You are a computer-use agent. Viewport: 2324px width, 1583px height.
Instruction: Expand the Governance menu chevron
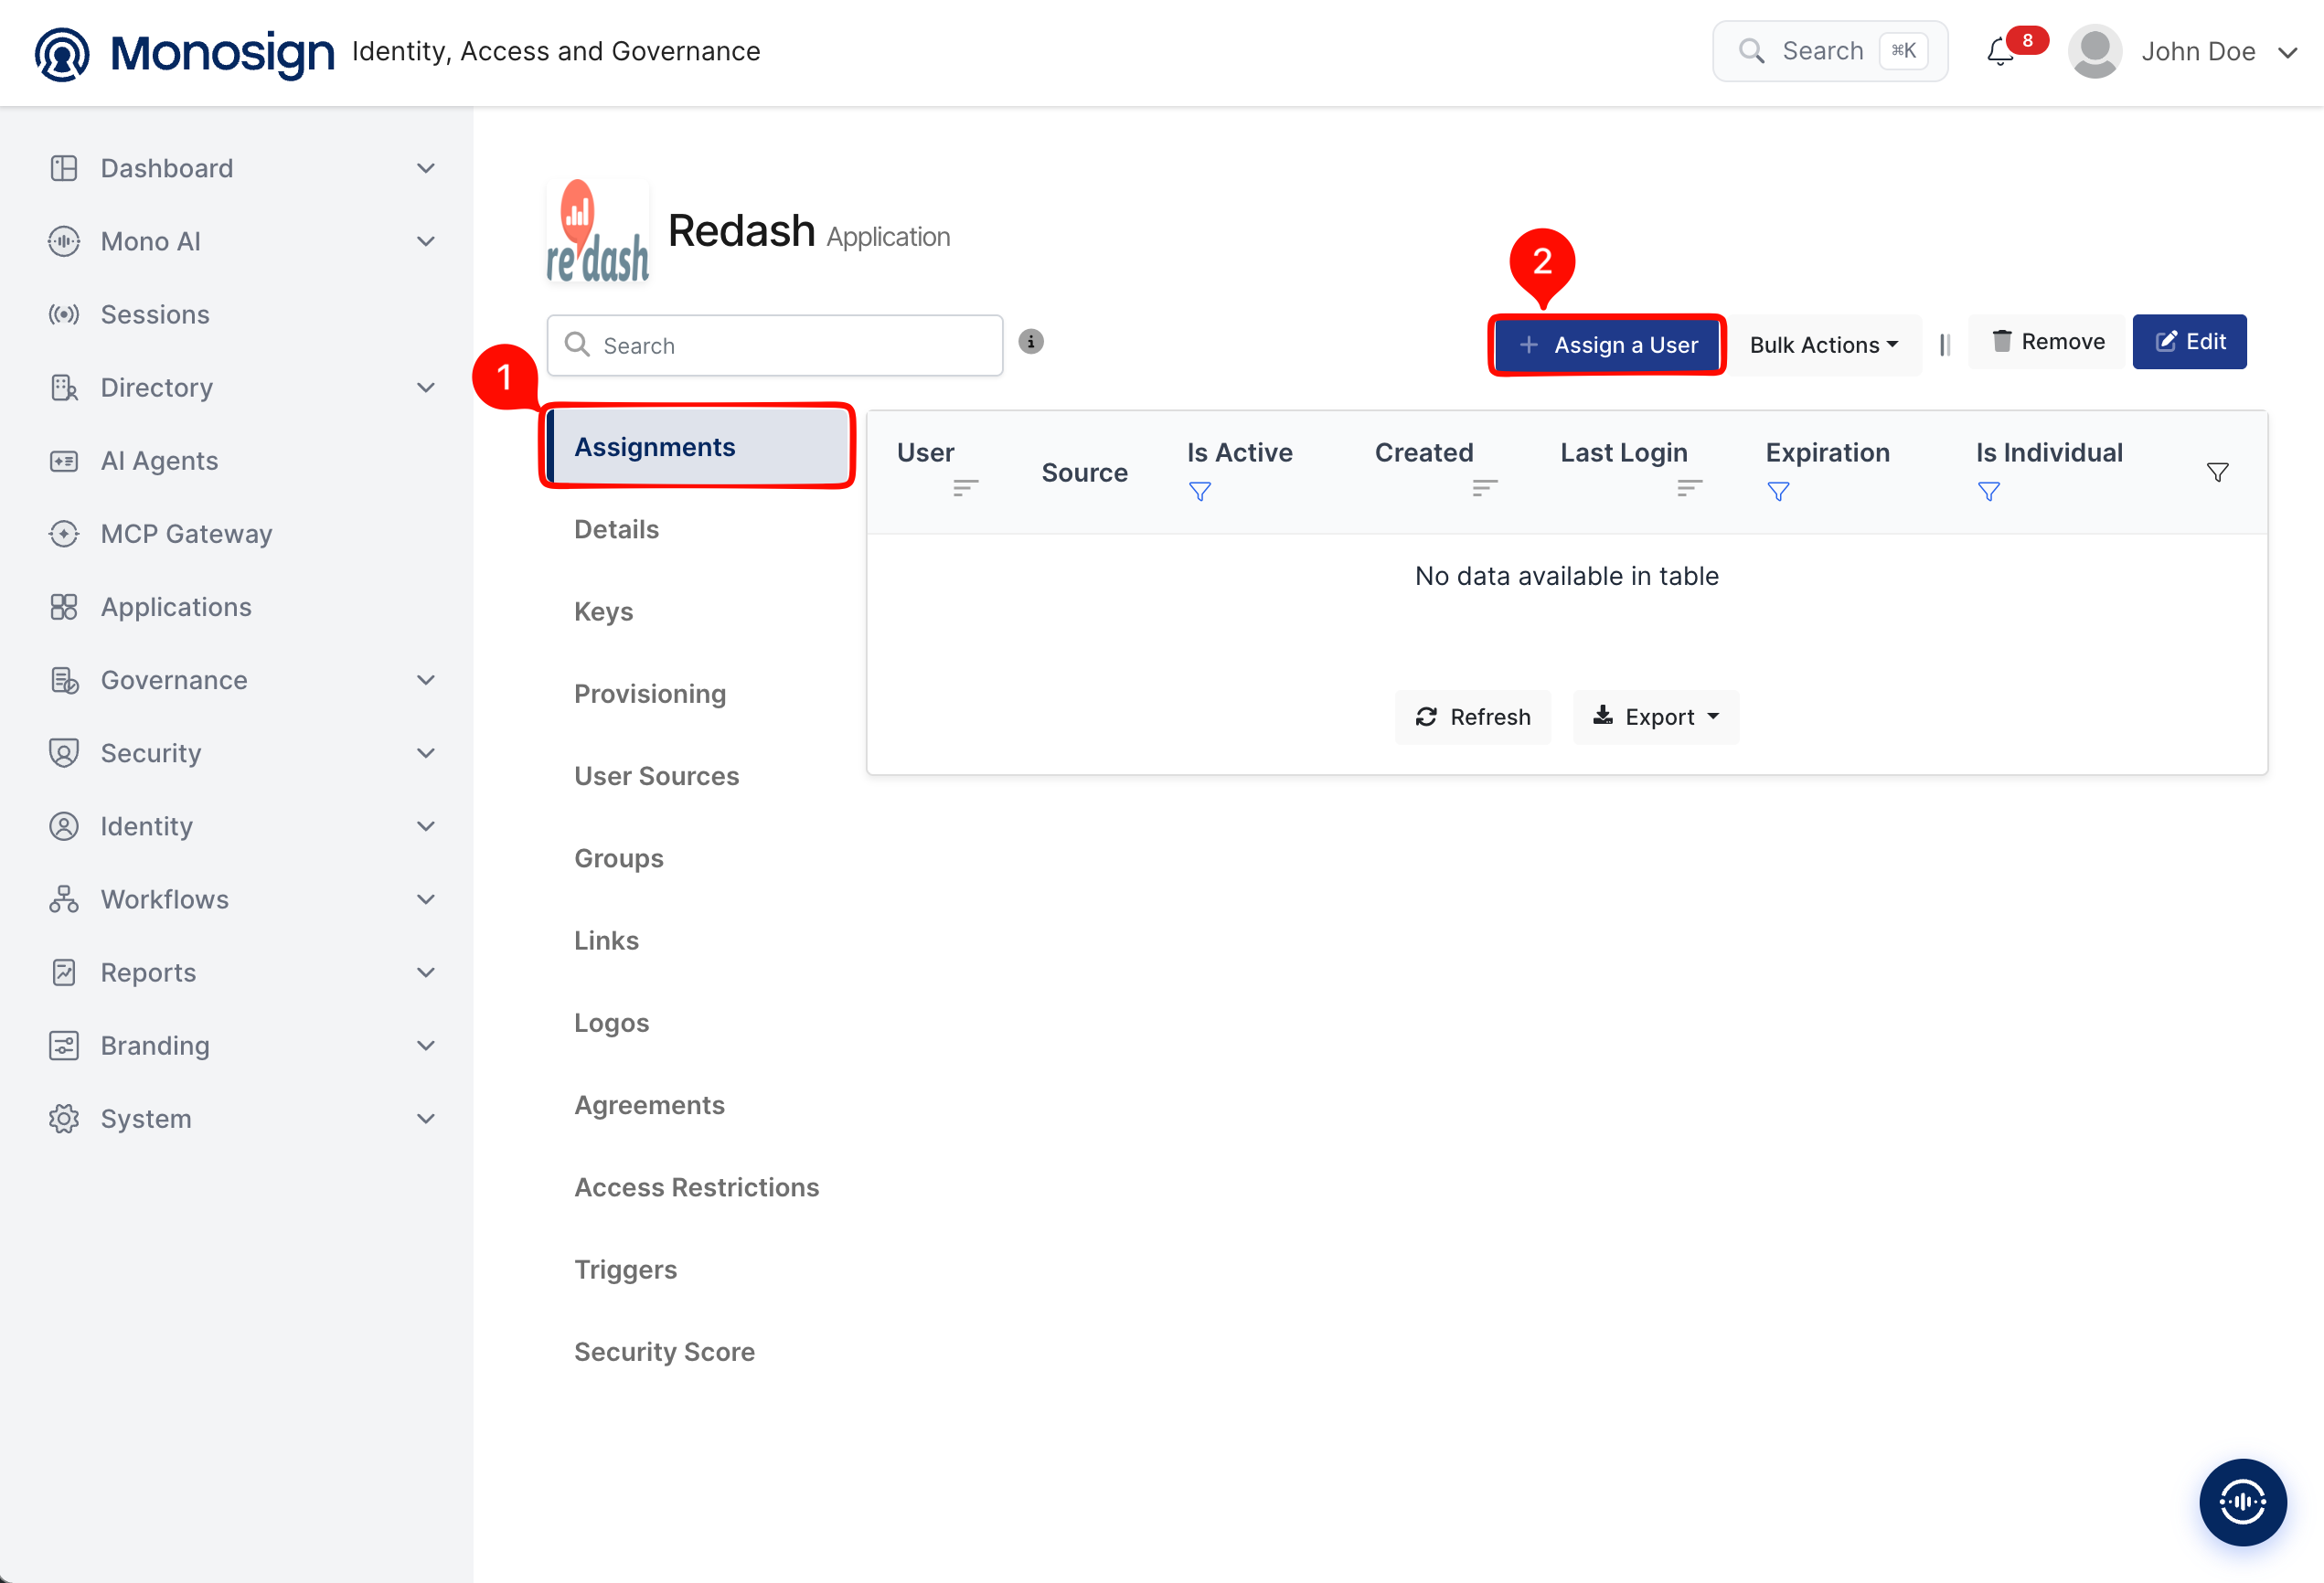[425, 680]
